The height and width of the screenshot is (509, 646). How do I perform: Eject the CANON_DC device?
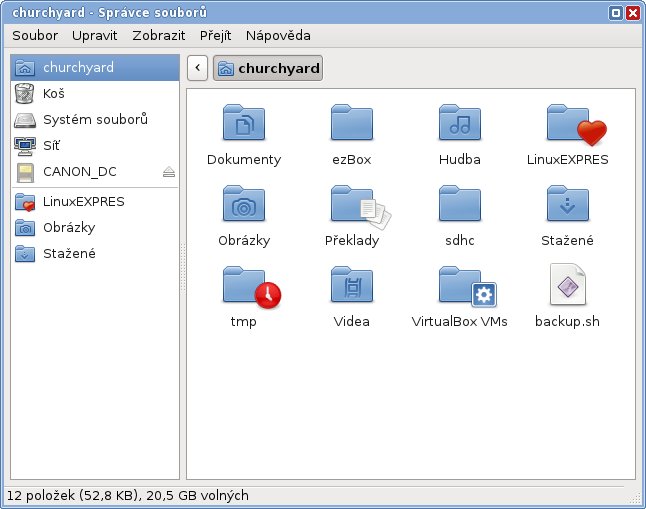[x=169, y=173]
